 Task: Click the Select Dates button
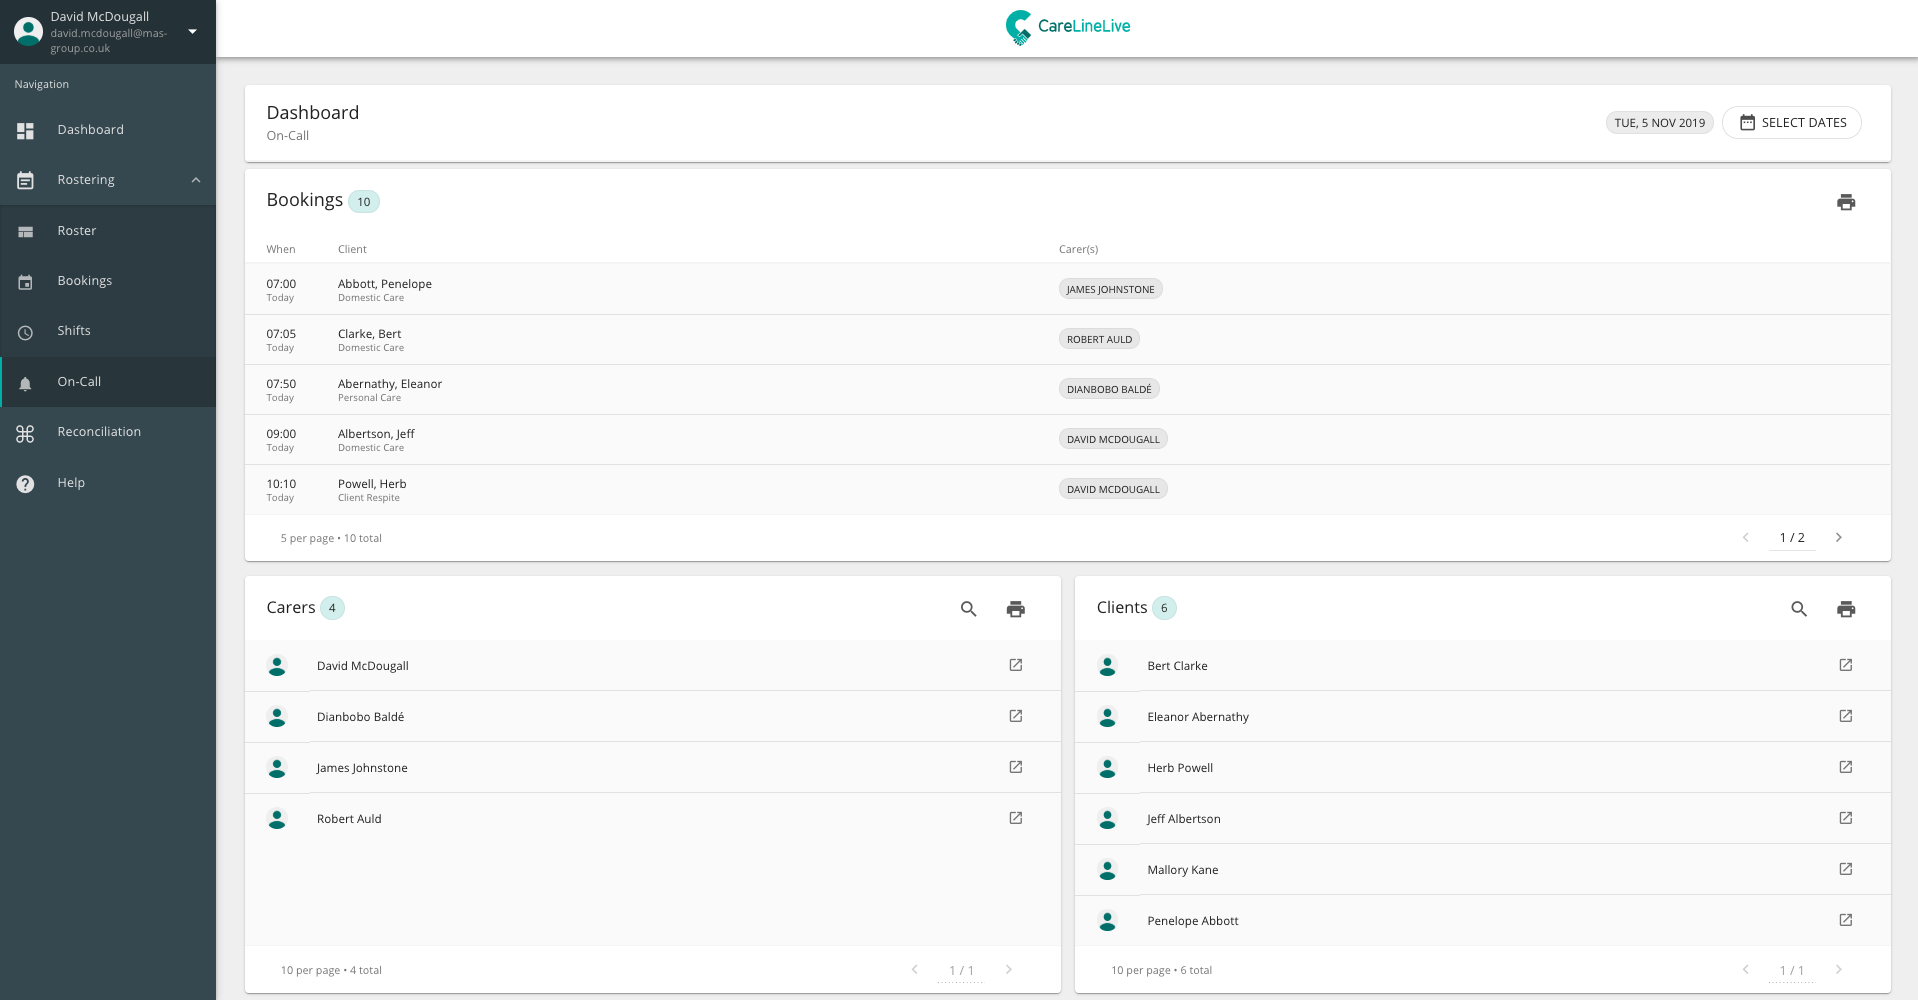coord(1792,123)
